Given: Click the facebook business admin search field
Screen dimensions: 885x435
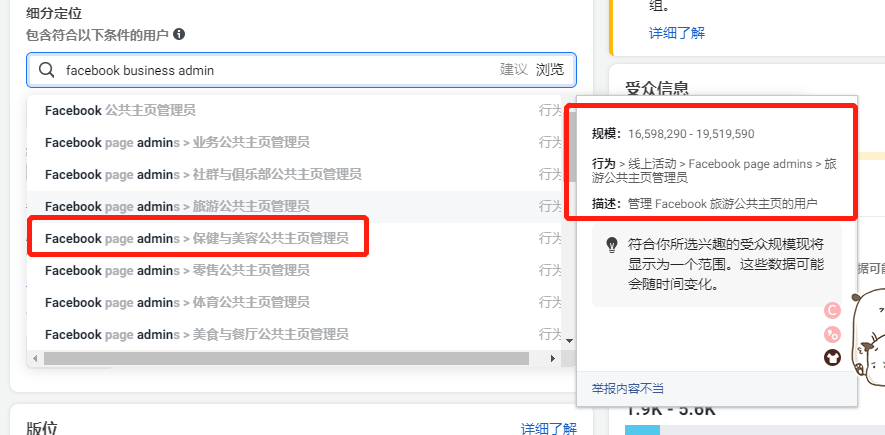Looking at the screenshot, I should click(301, 70).
